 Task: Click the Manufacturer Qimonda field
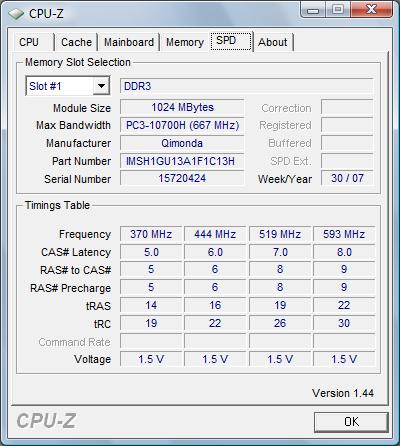click(x=182, y=143)
